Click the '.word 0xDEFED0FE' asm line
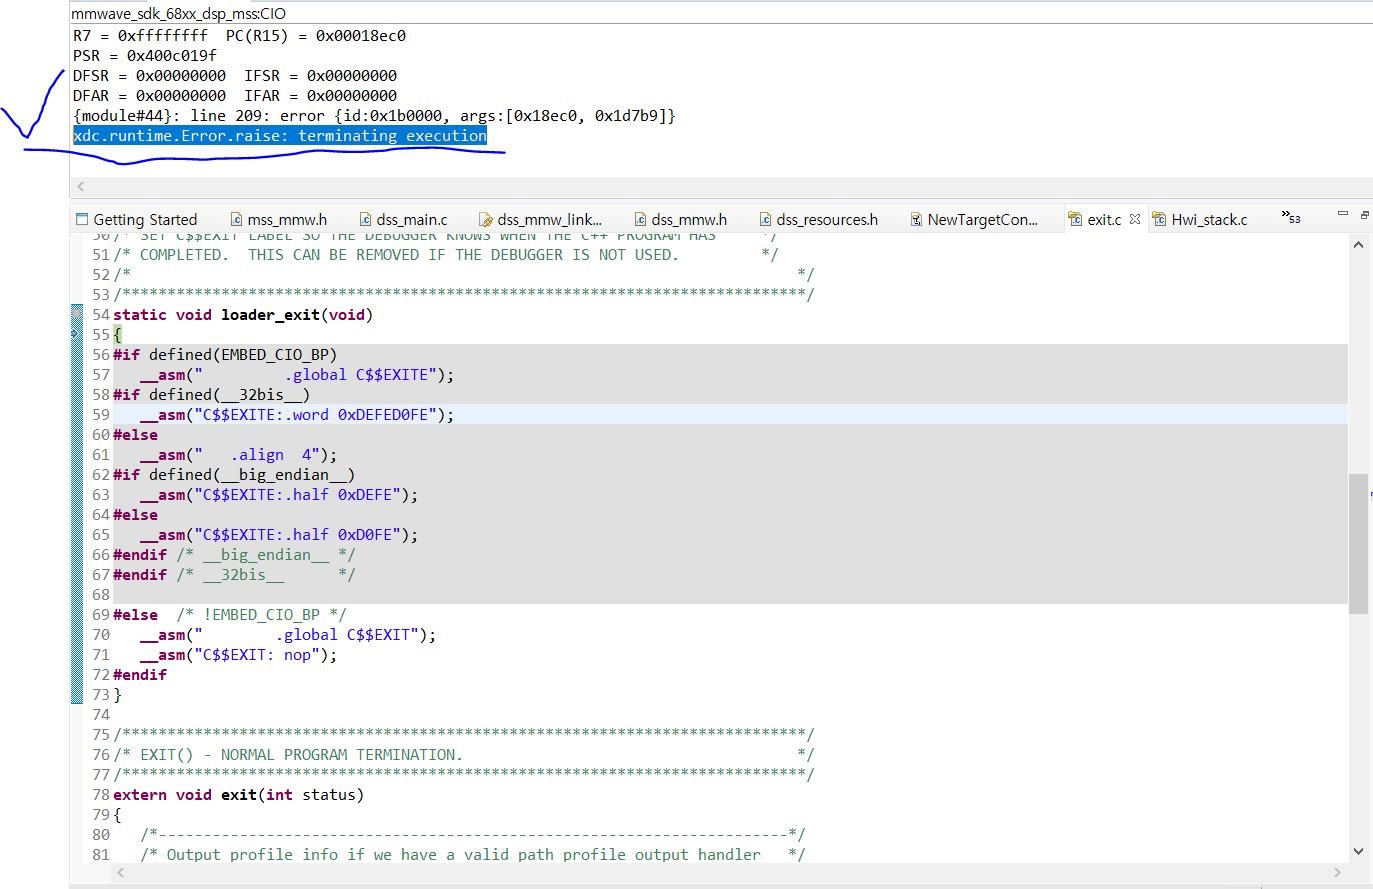Screen dimensions: 1373x889 297,414
